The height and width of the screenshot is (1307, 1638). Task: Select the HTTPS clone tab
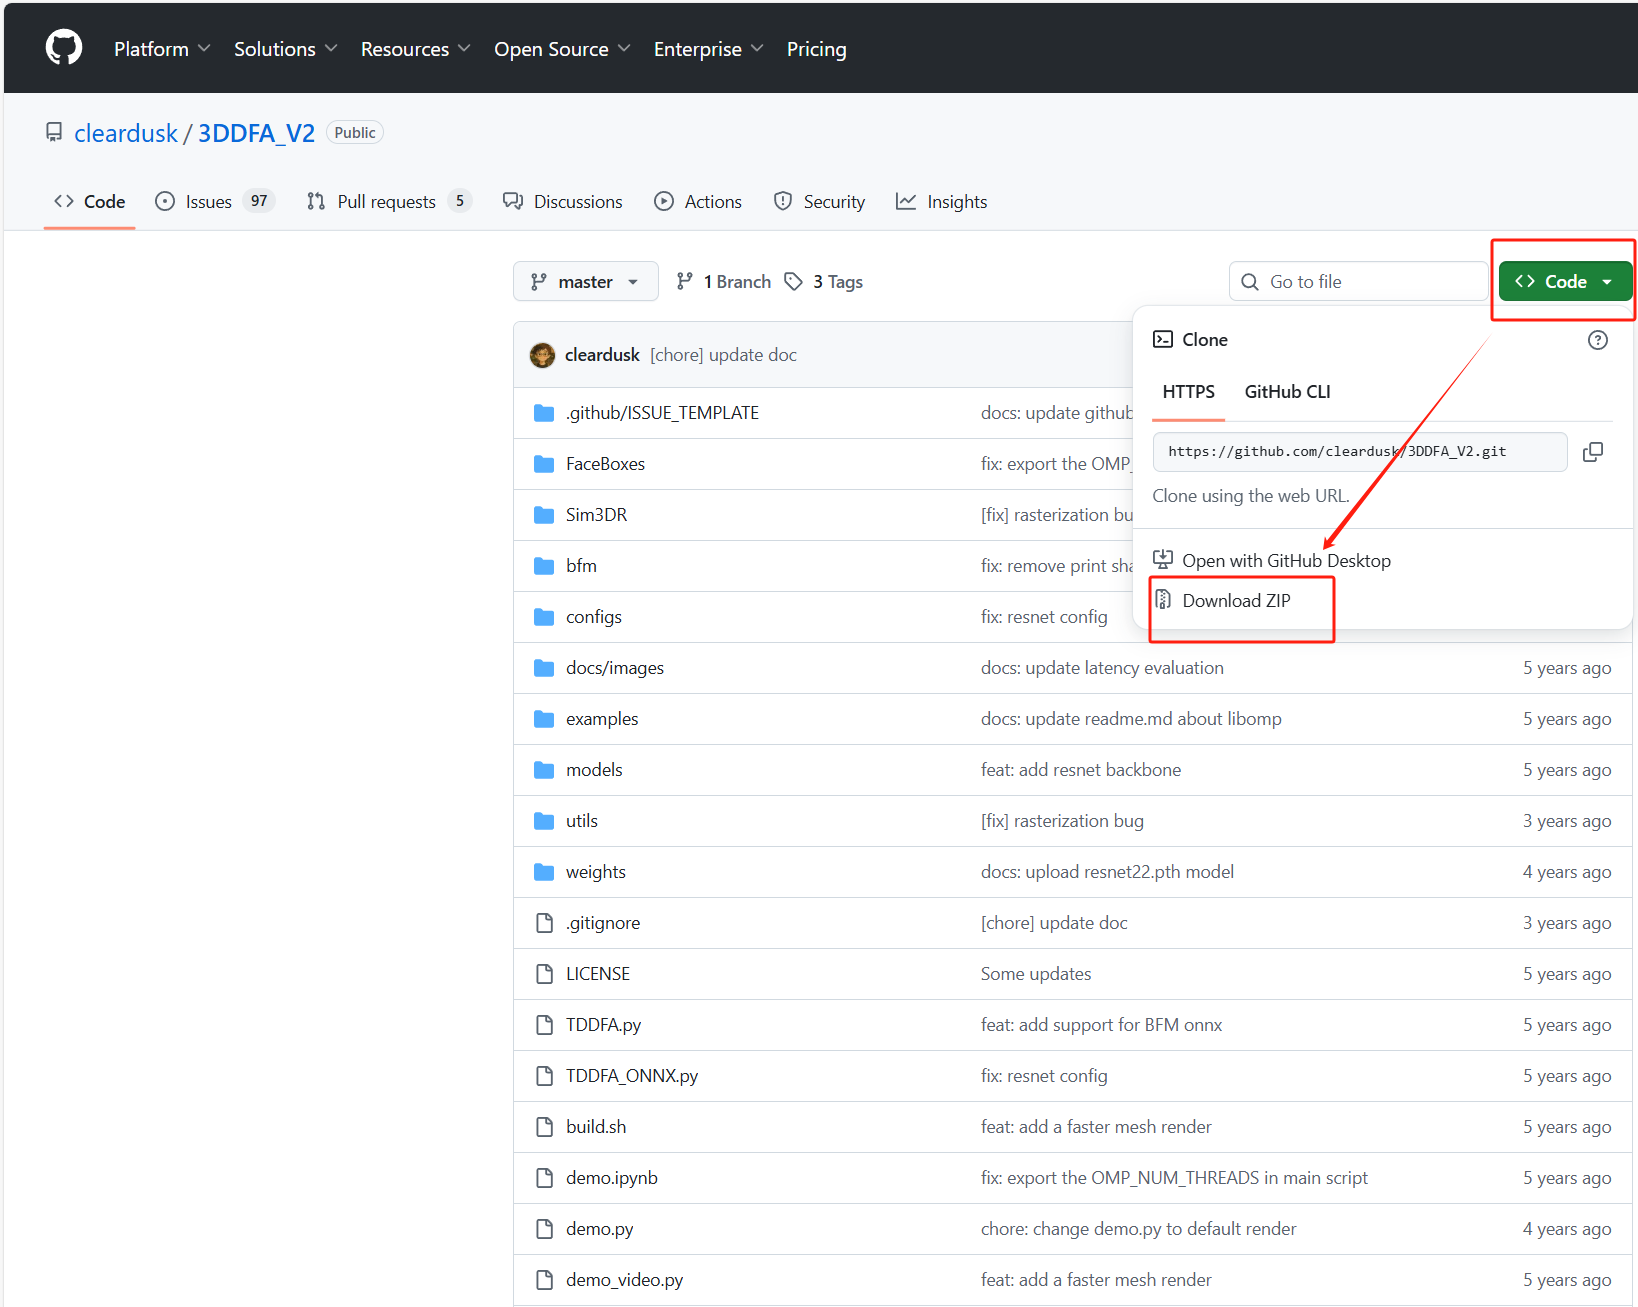[x=1188, y=392]
